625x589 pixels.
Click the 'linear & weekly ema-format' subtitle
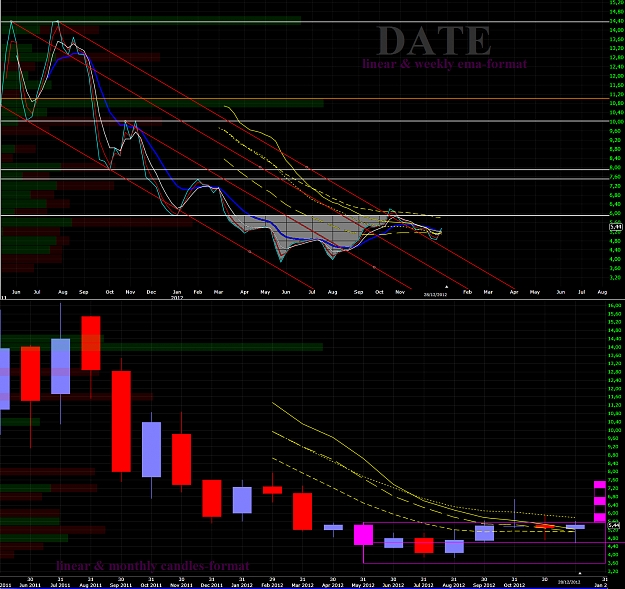point(444,64)
